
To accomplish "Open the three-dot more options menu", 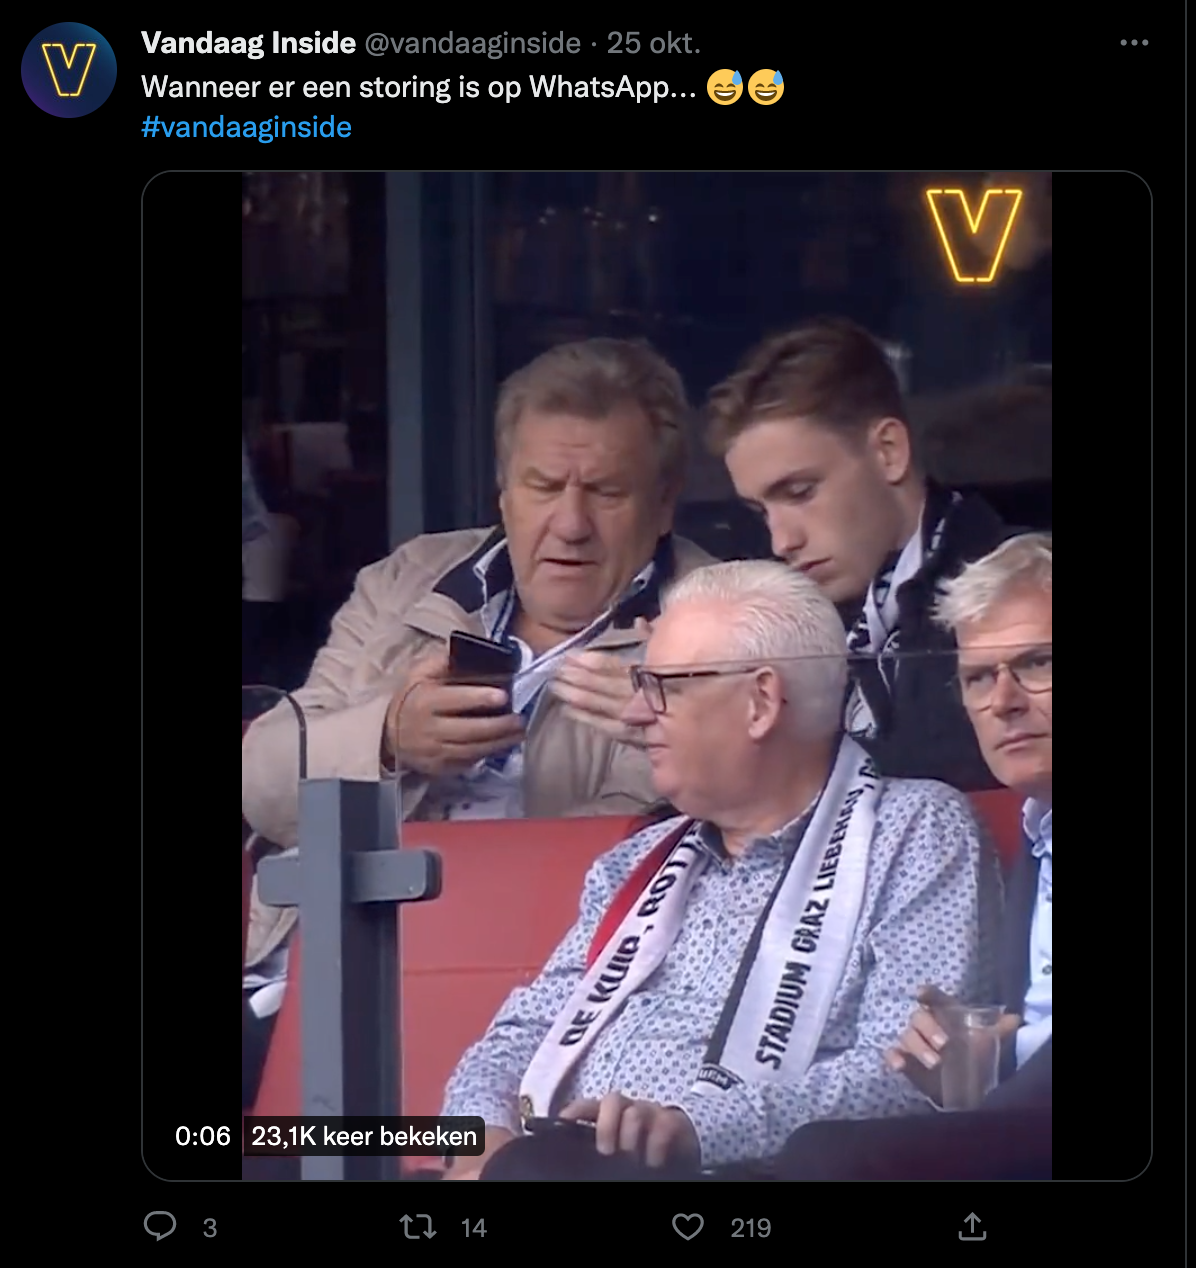I will point(1134,43).
